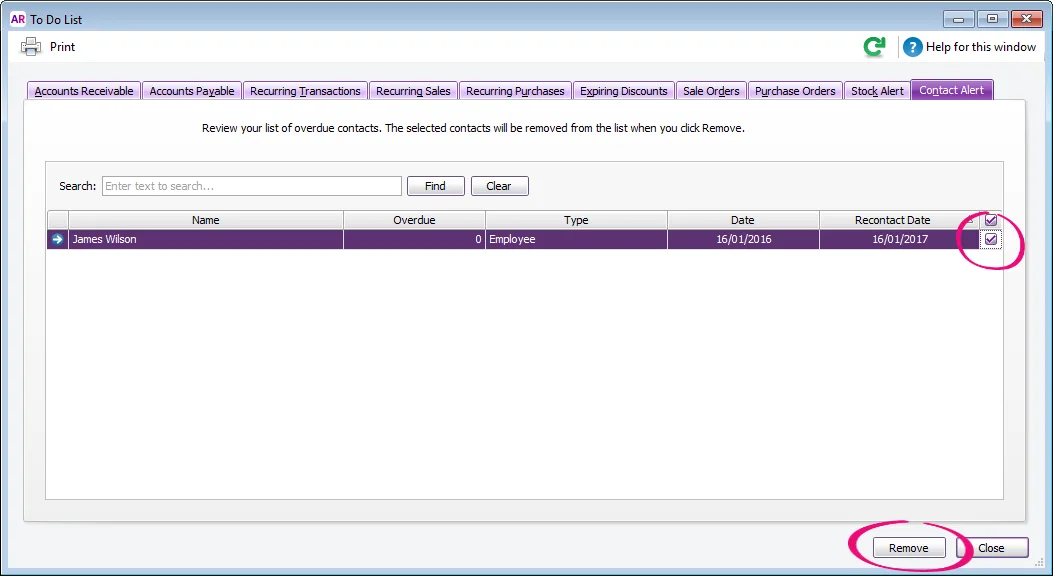Open the Accounts Receivable tab

coord(84,91)
